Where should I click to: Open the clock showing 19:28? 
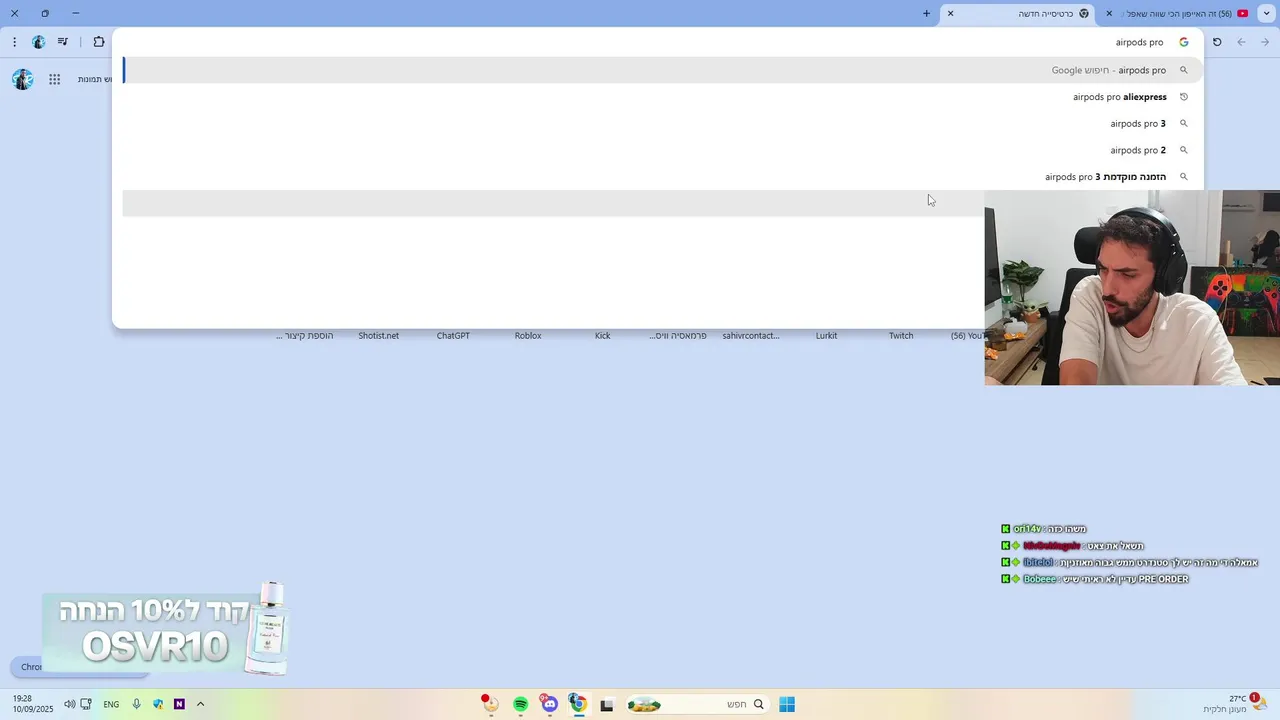click(x=33, y=704)
